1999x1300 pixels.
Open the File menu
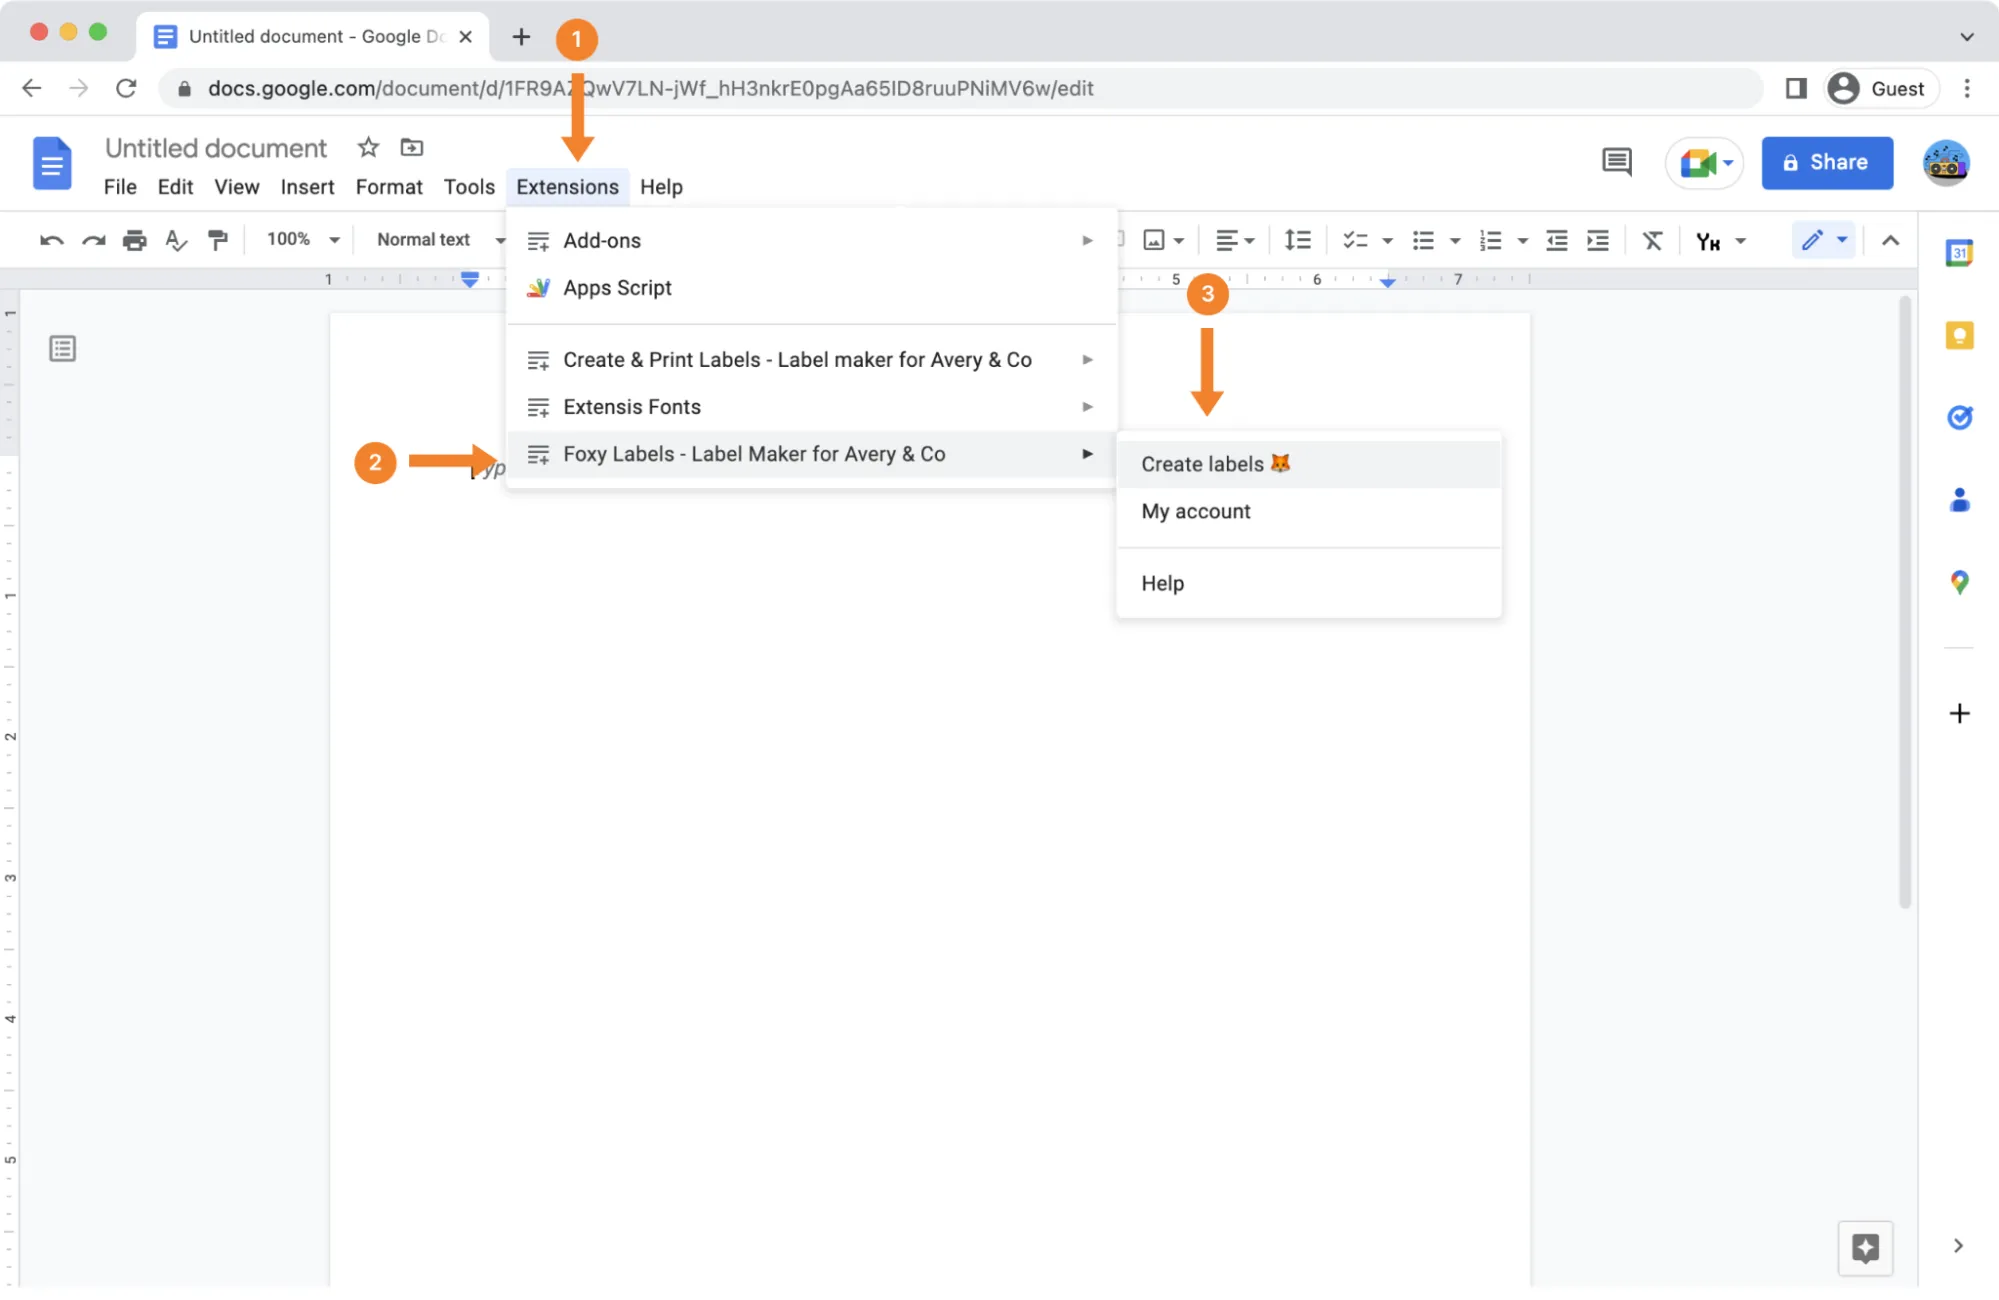(120, 187)
